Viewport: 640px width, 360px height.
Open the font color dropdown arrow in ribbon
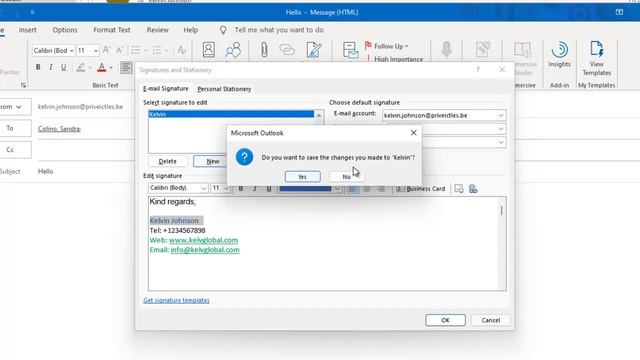111,67
